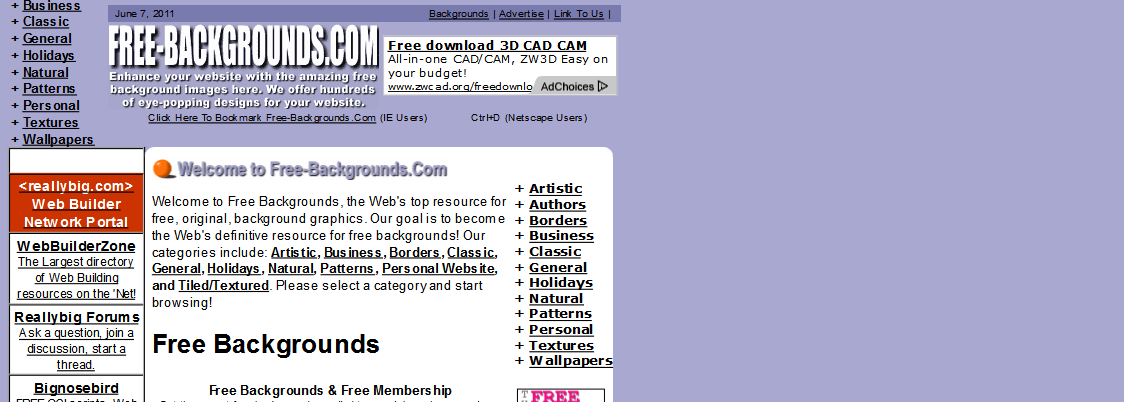The image size is (1124, 402).
Task: Open the Free download 3D CAD CAM ad headline
Action: [x=487, y=46]
